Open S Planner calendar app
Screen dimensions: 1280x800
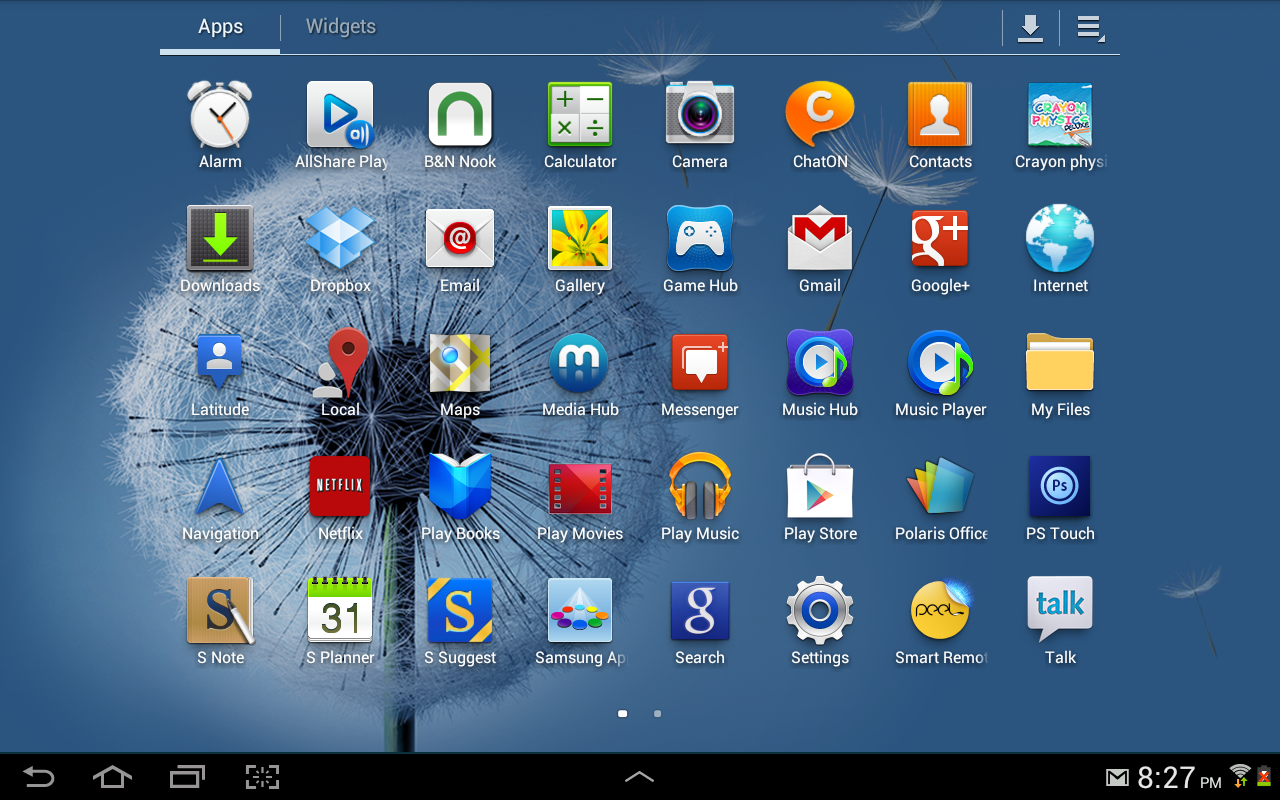340,610
